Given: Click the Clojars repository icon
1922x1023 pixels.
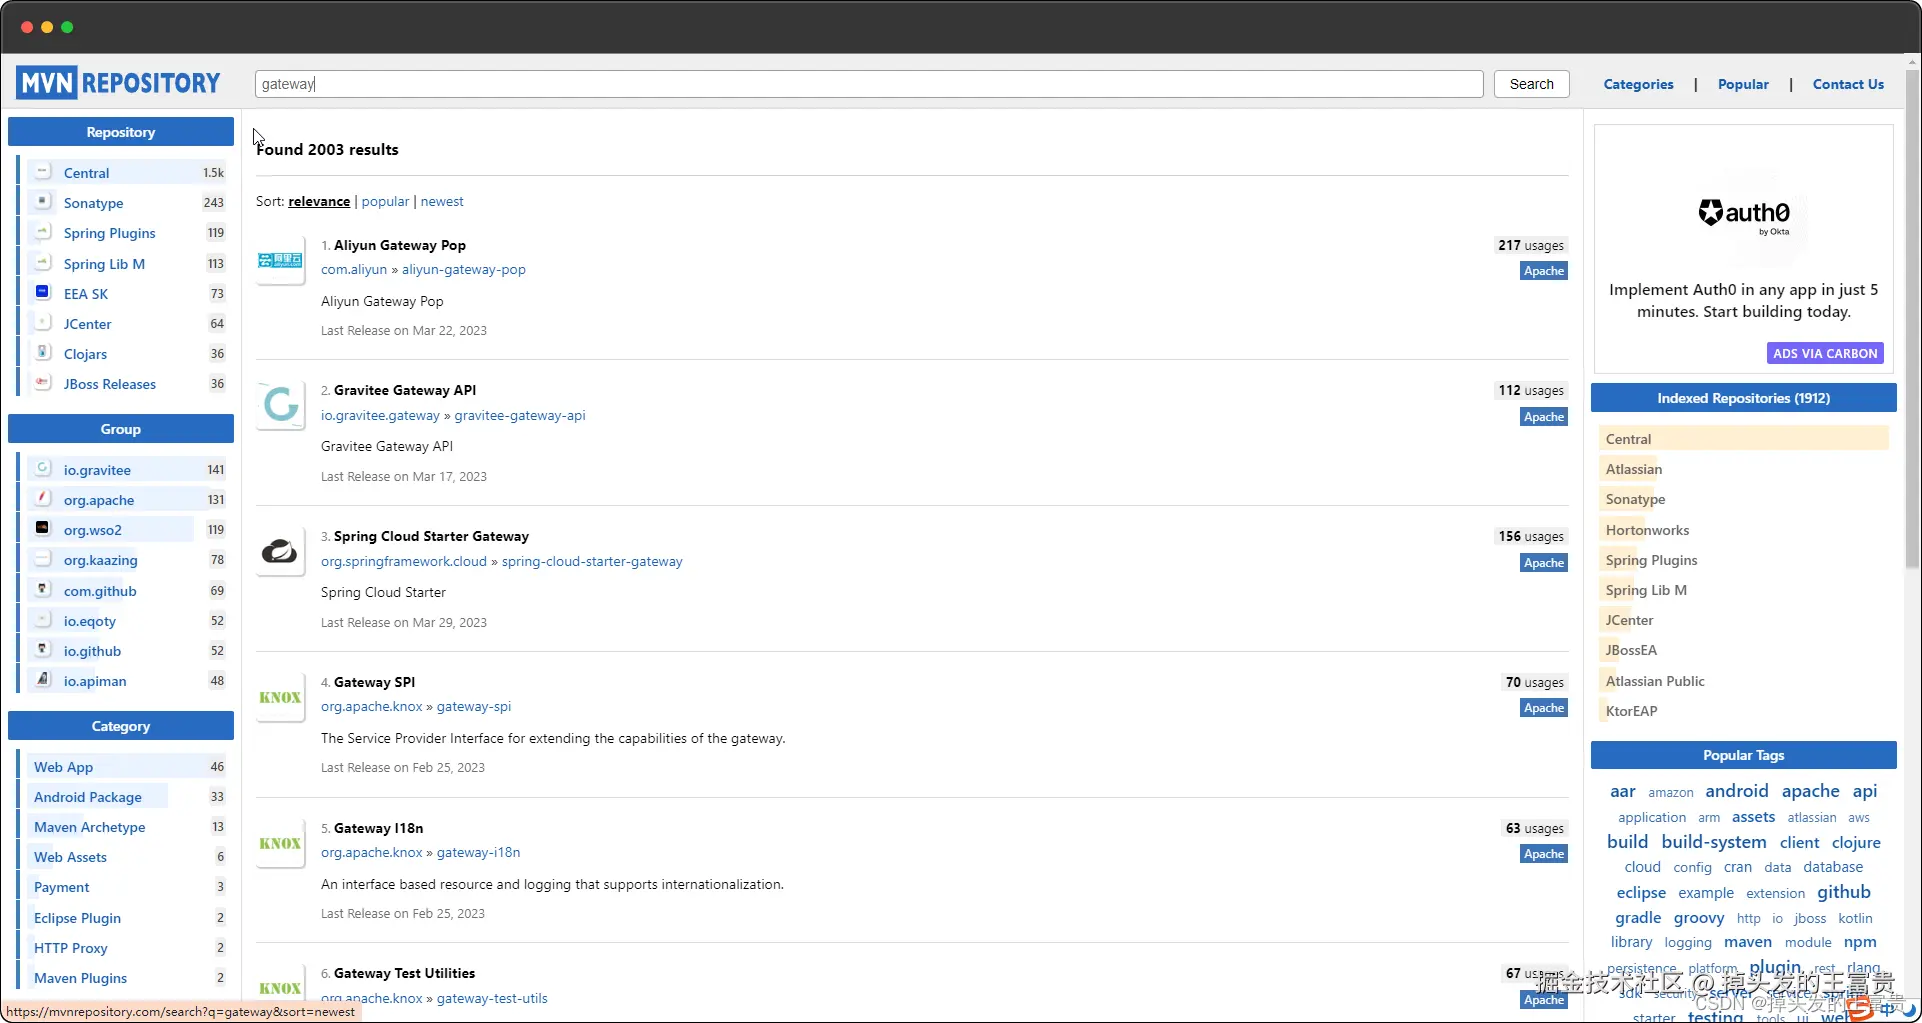Looking at the screenshot, I should point(42,353).
